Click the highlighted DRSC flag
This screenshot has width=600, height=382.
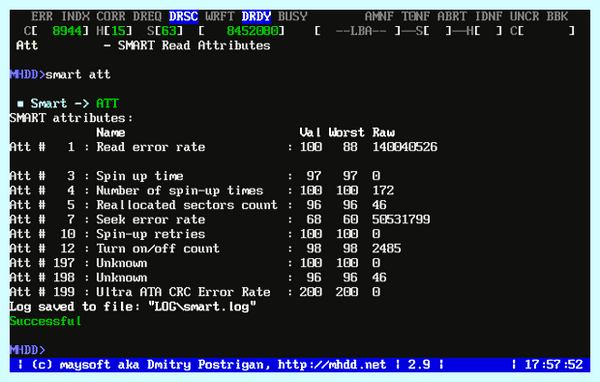[x=183, y=16]
